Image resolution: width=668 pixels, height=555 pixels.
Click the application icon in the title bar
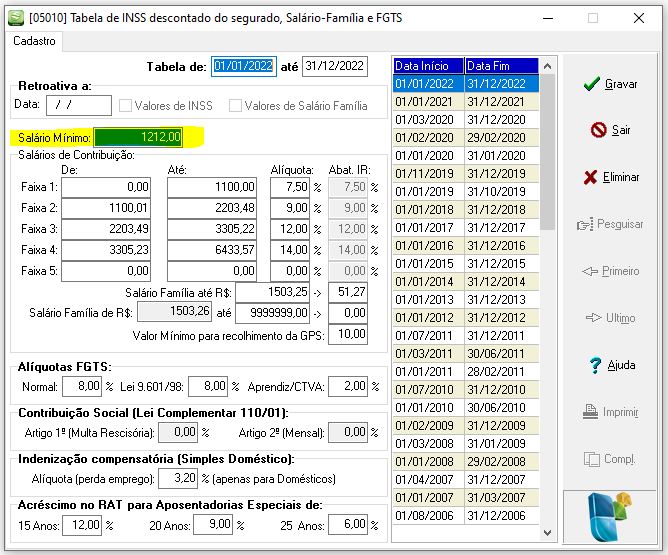tap(16, 18)
